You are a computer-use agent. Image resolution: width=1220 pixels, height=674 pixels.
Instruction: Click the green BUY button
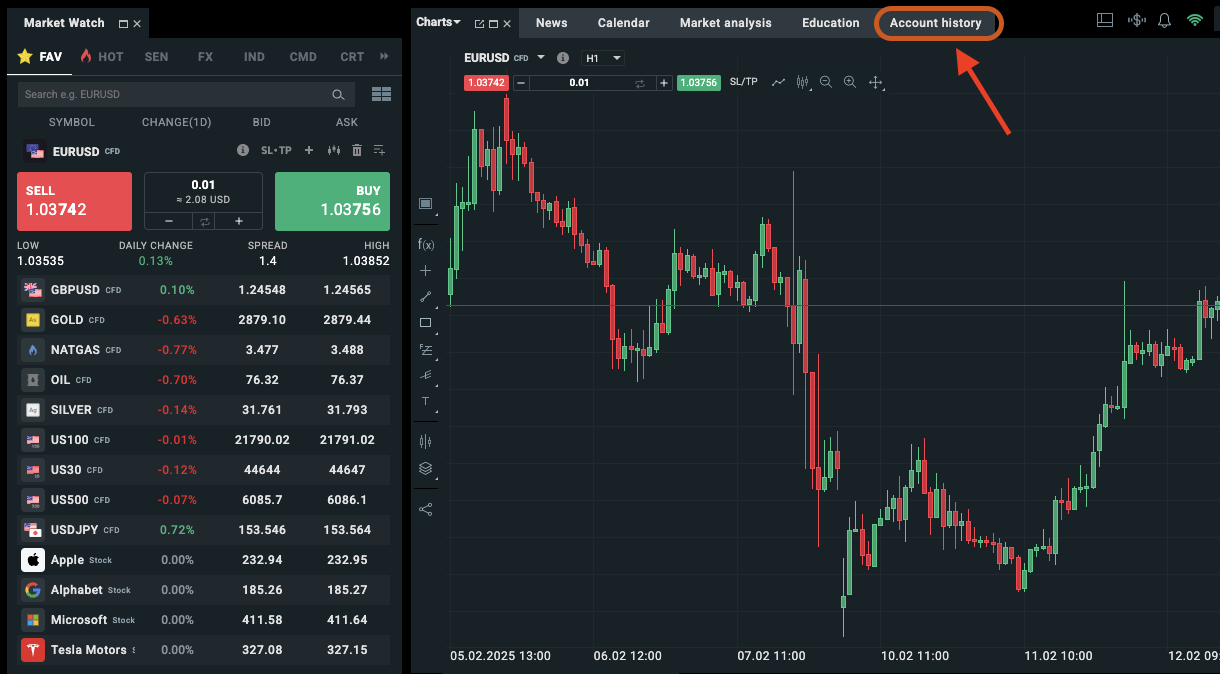pos(332,201)
